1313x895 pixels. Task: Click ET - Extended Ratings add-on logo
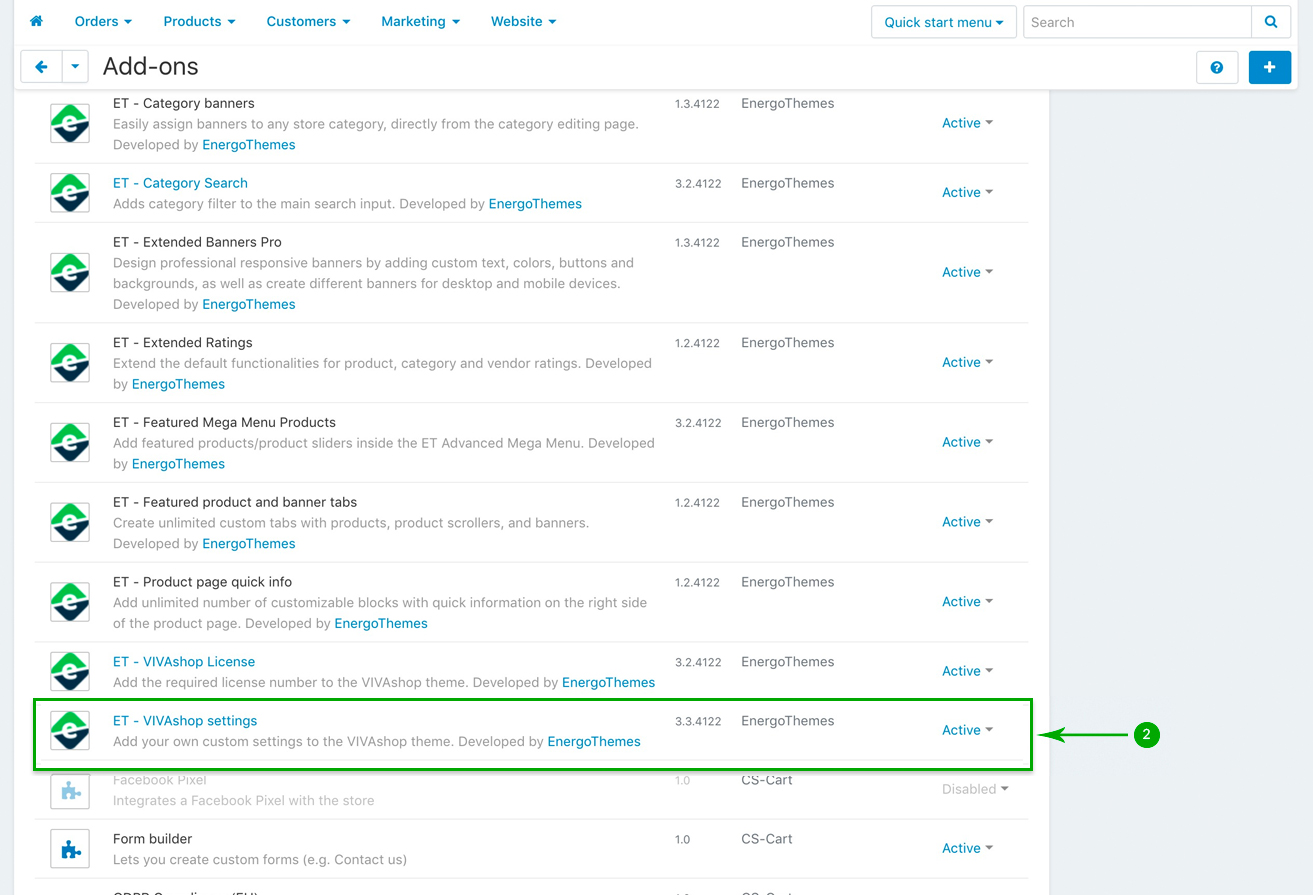tap(70, 362)
